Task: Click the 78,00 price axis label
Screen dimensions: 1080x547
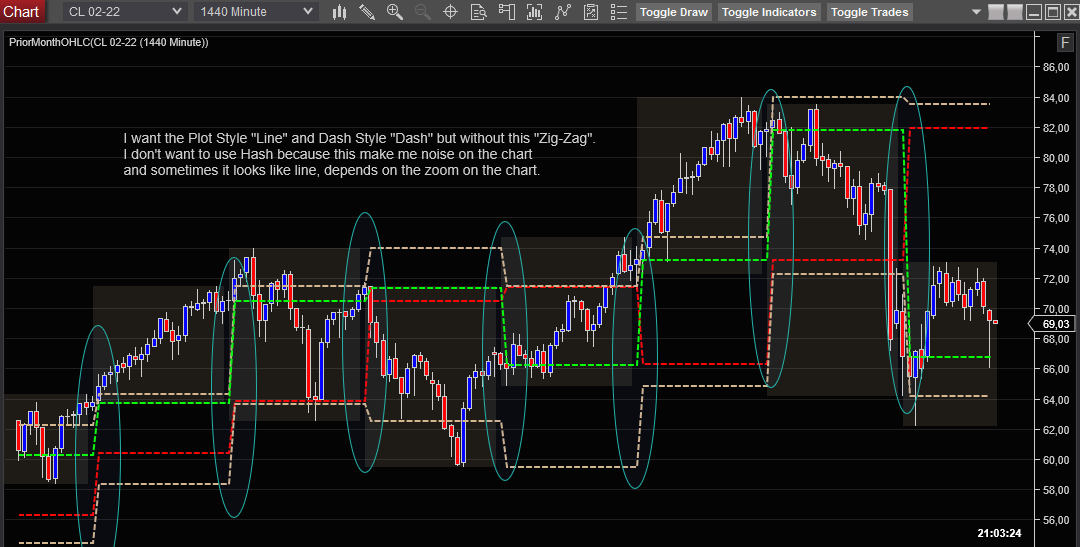Action: 1056,188
